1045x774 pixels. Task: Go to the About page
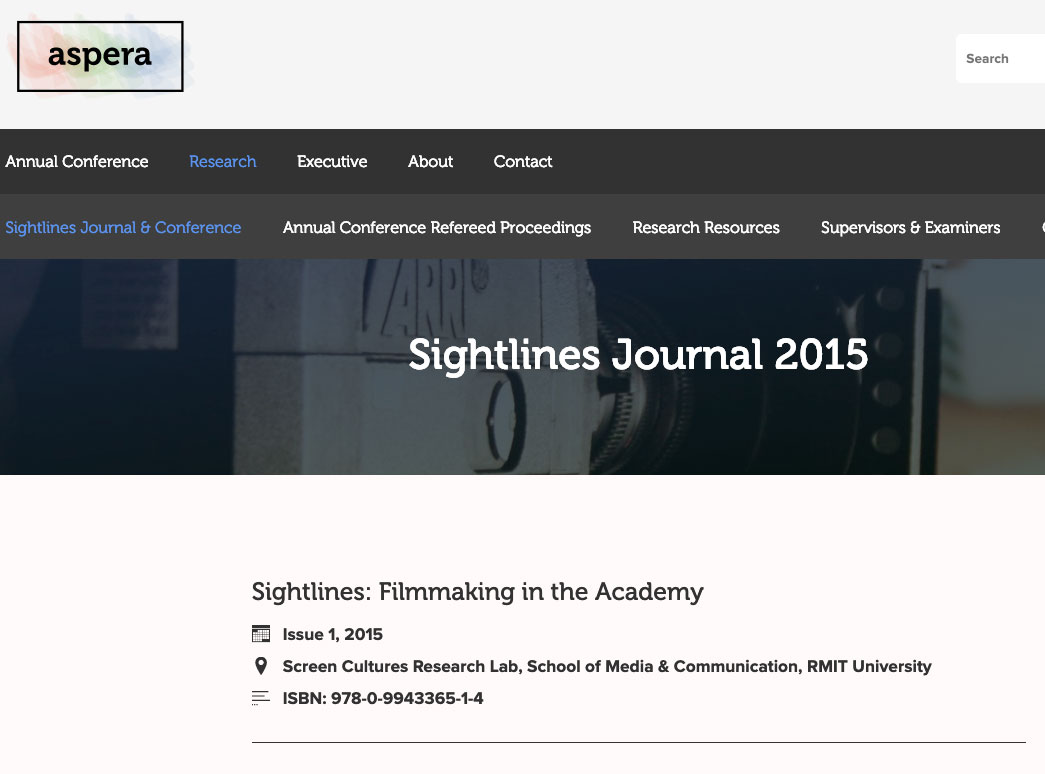click(430, 161)
